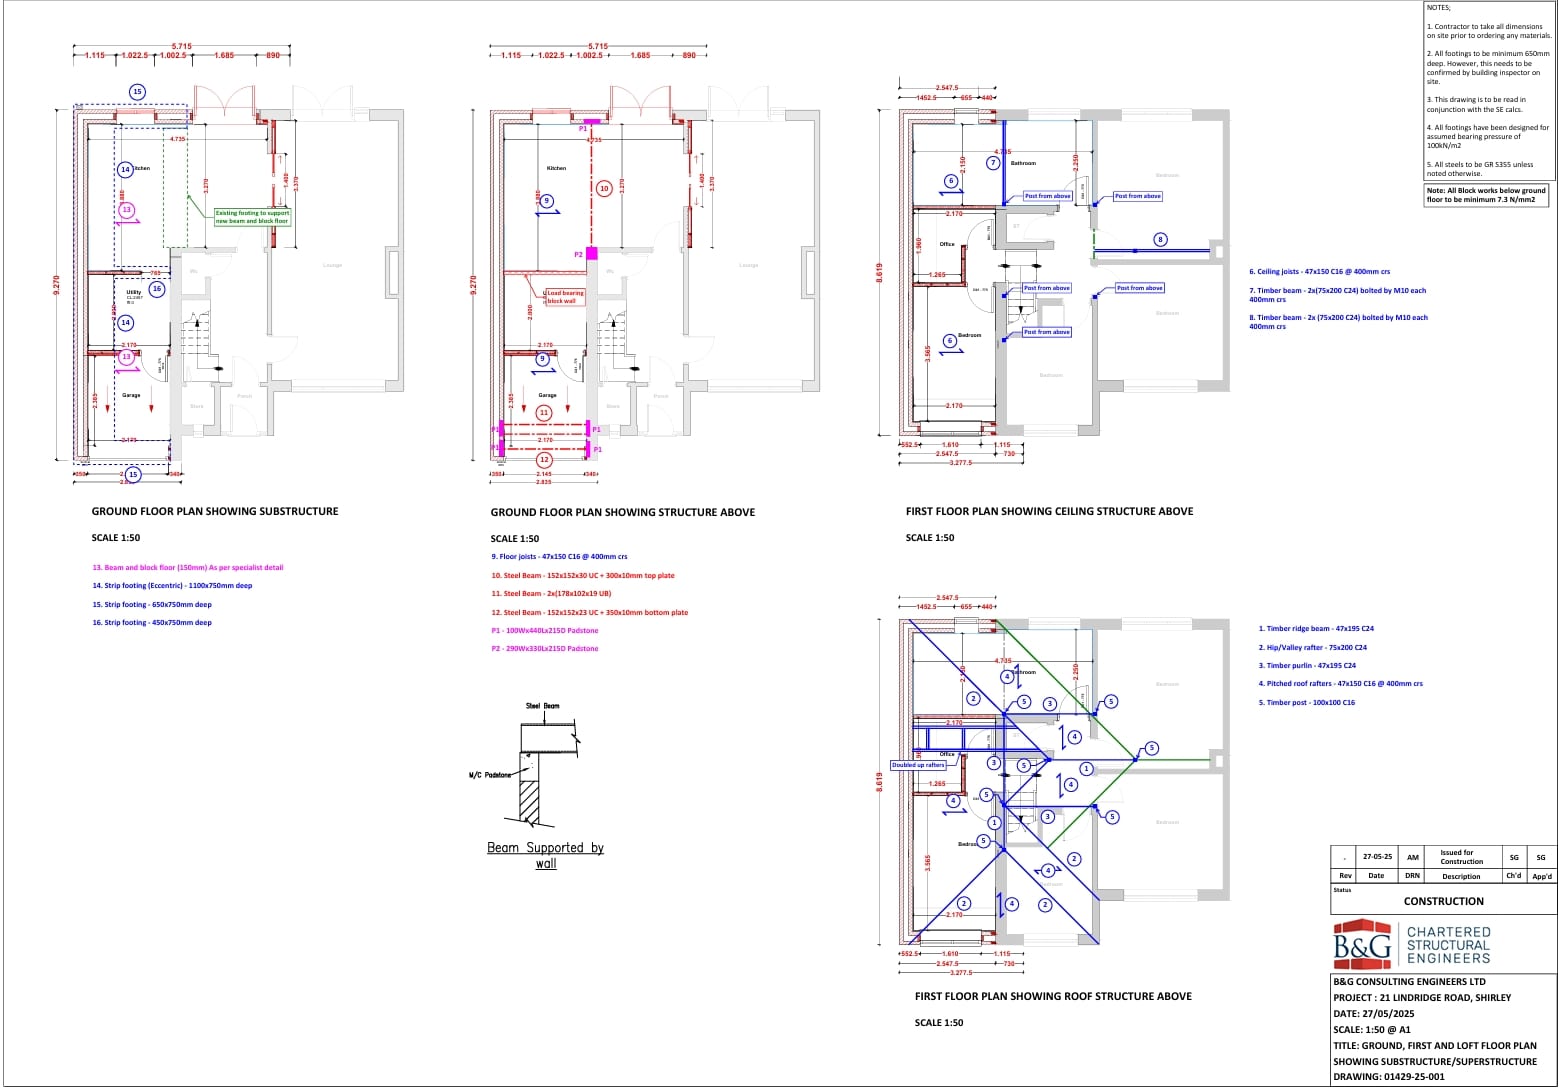Click the B&G brick logo
Viewport: 1559px width, 1090px height.
(x=1362, y=944)
